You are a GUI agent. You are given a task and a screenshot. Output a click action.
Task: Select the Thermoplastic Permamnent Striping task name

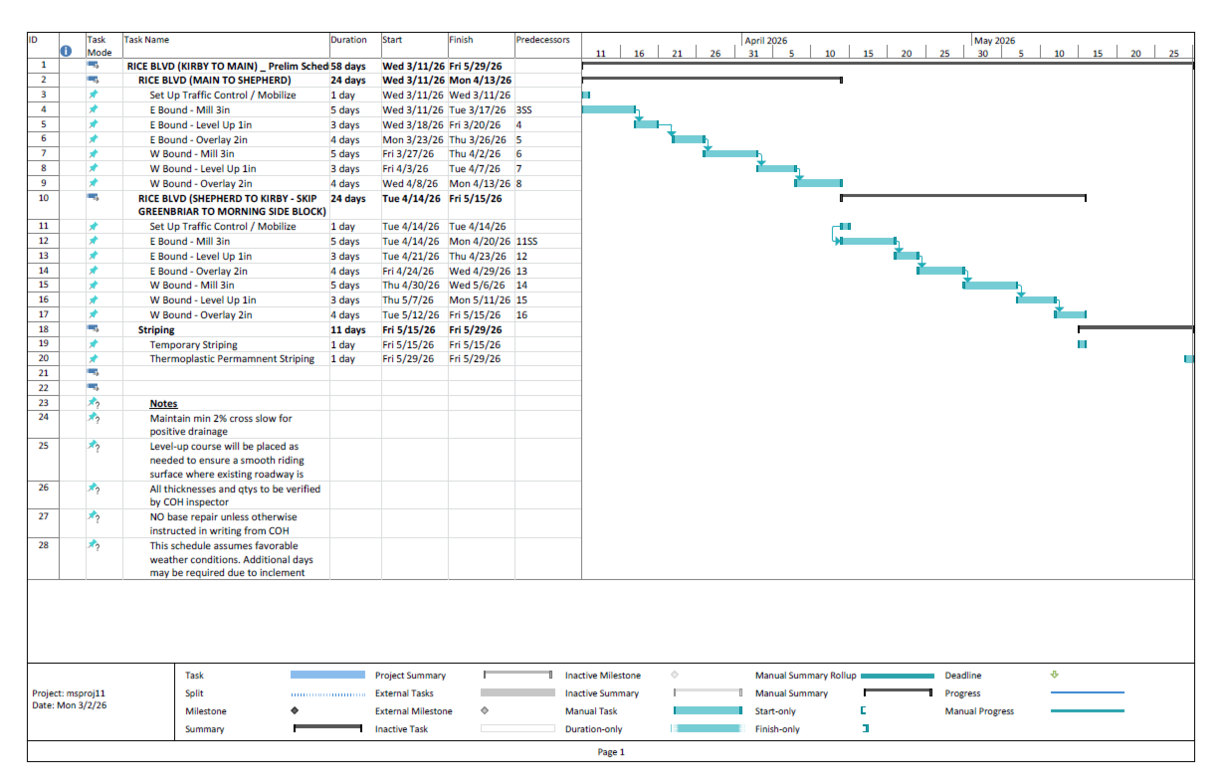click(x=231, y=358)
